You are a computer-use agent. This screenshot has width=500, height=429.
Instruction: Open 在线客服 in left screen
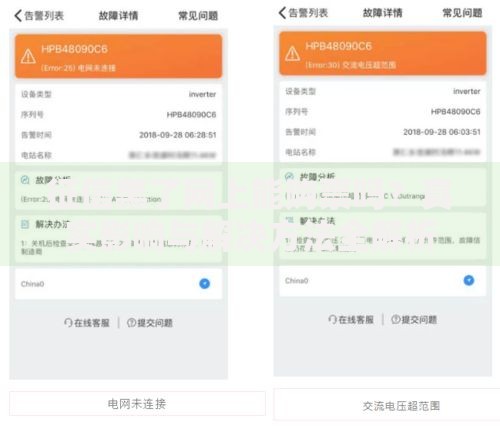87,323
